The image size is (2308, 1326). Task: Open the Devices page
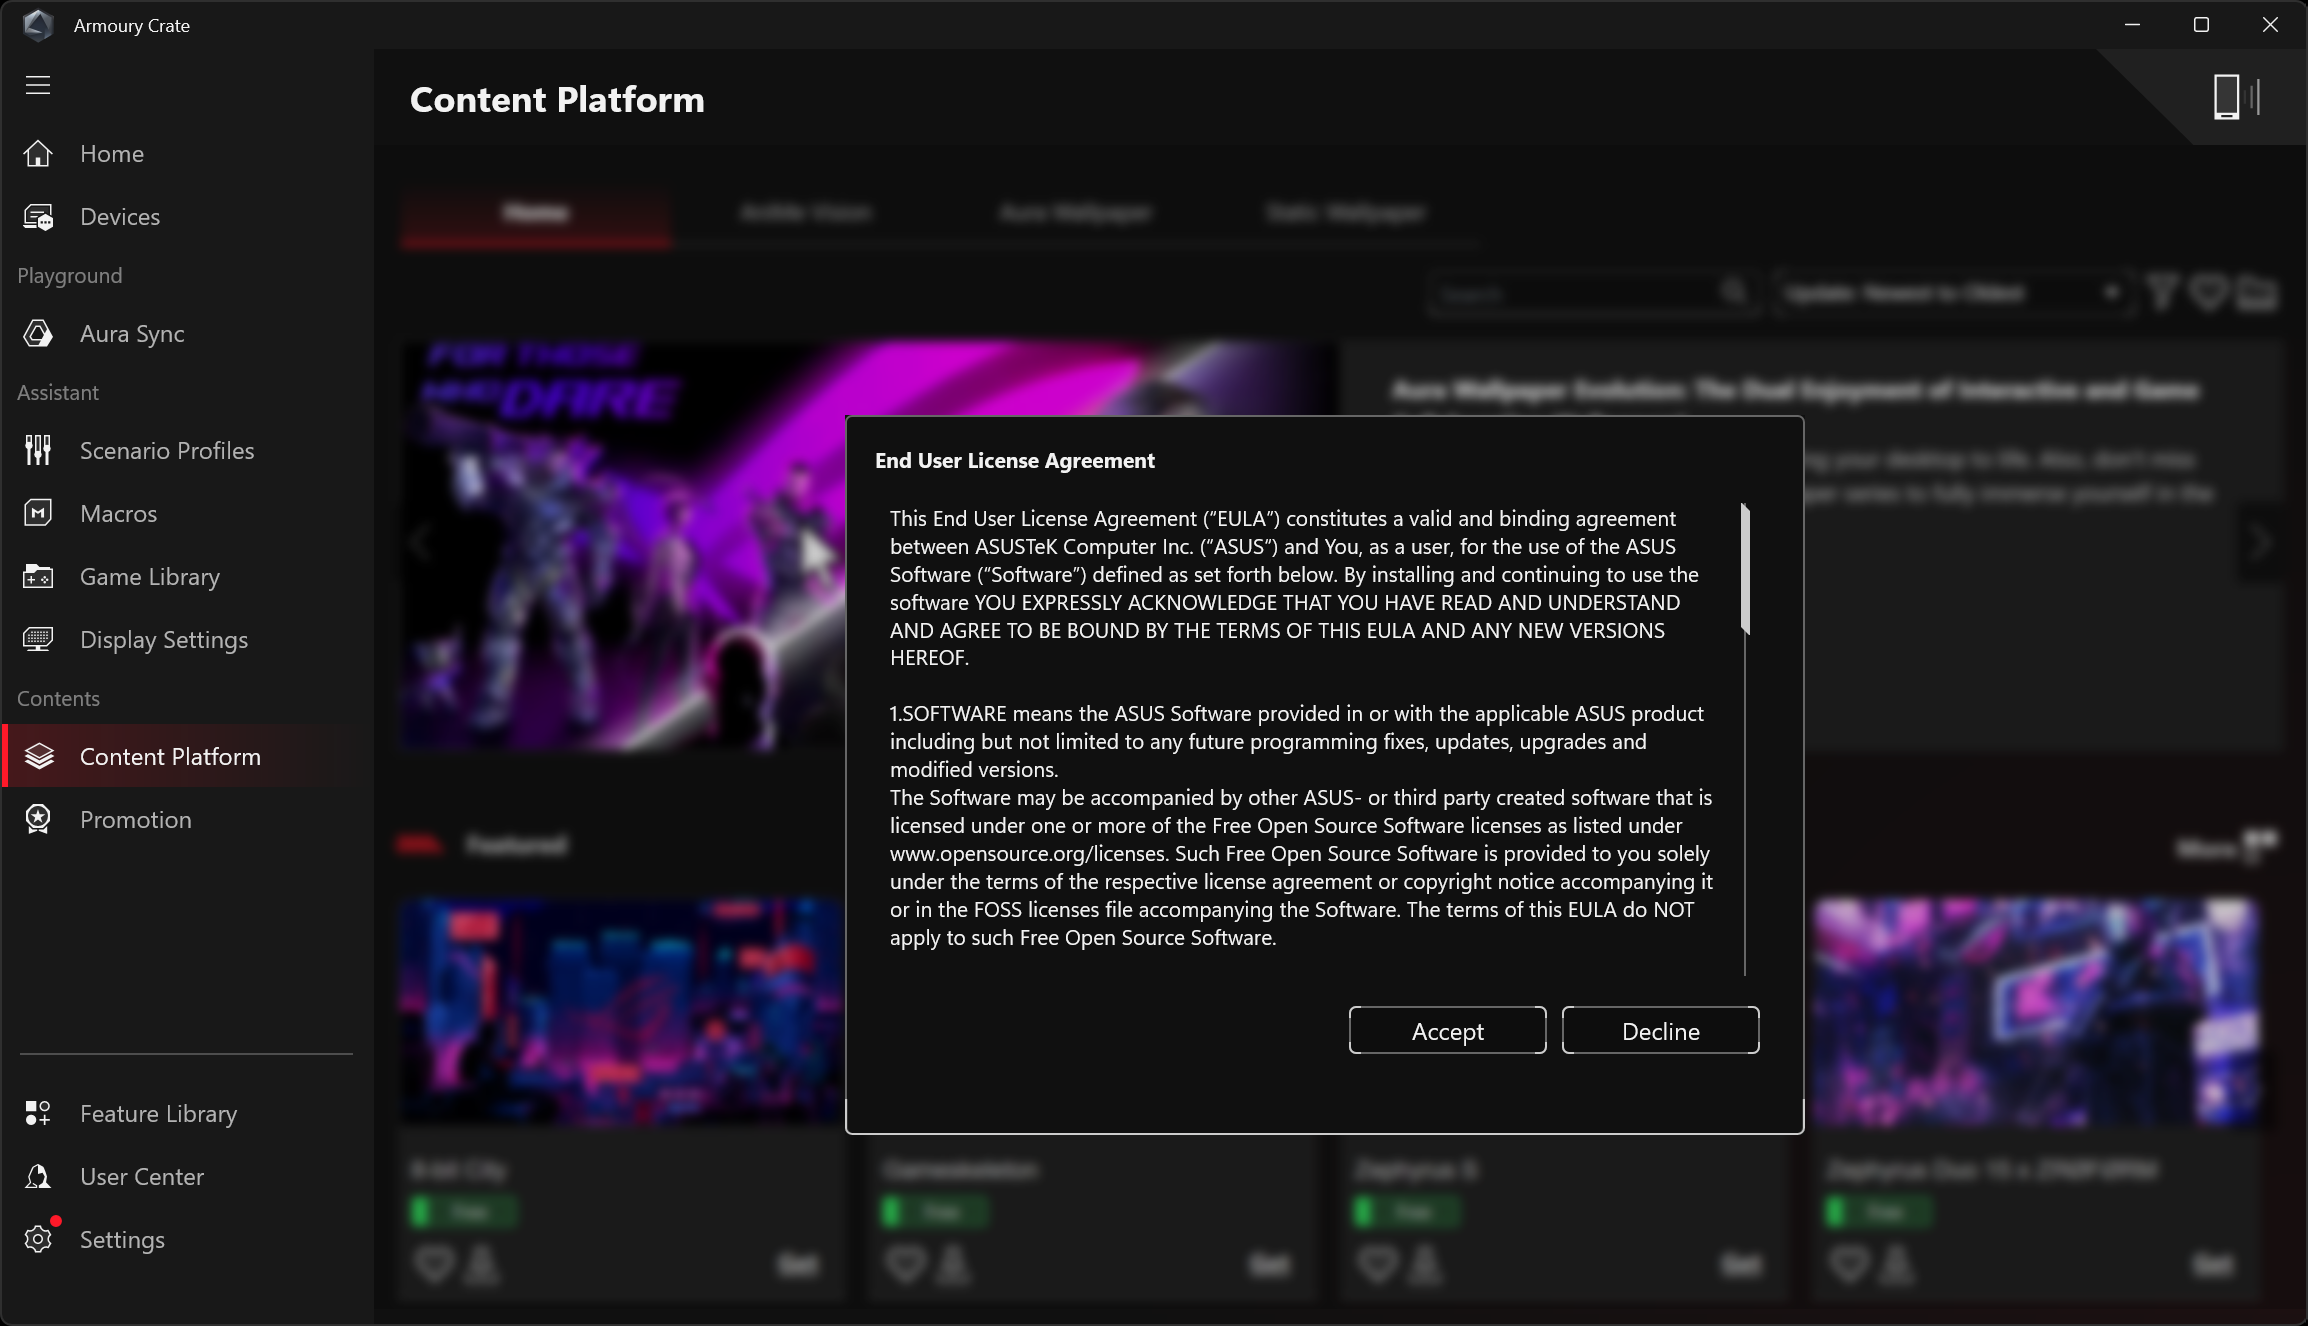119,217
